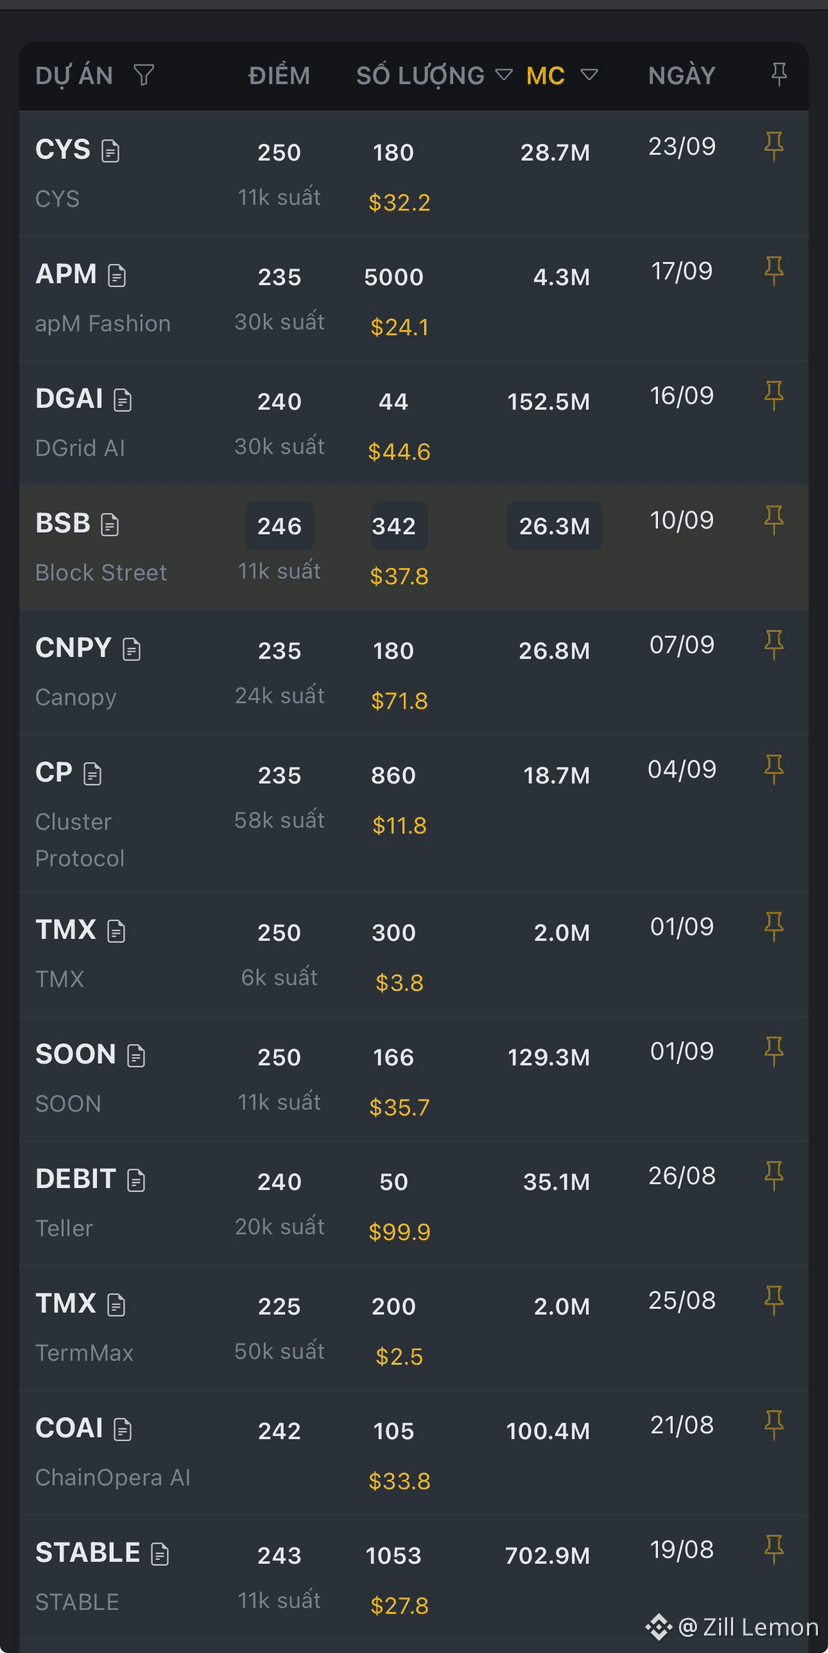Viewport: 828px width, 1653px height.
Task: Pin the COAI ChainOpera AI row
Action: [774, 1425]
